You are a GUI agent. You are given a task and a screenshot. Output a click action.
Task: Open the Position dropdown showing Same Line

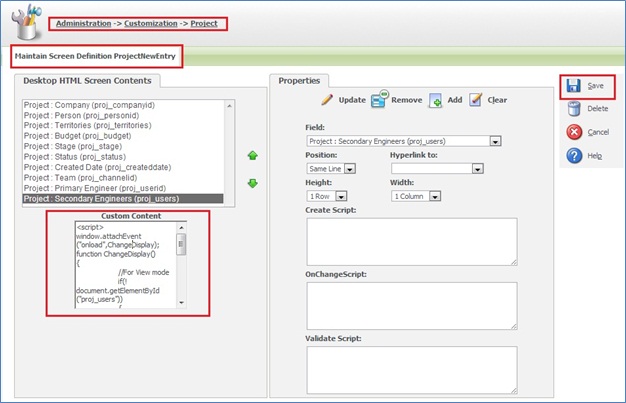(x=349, y=169)
